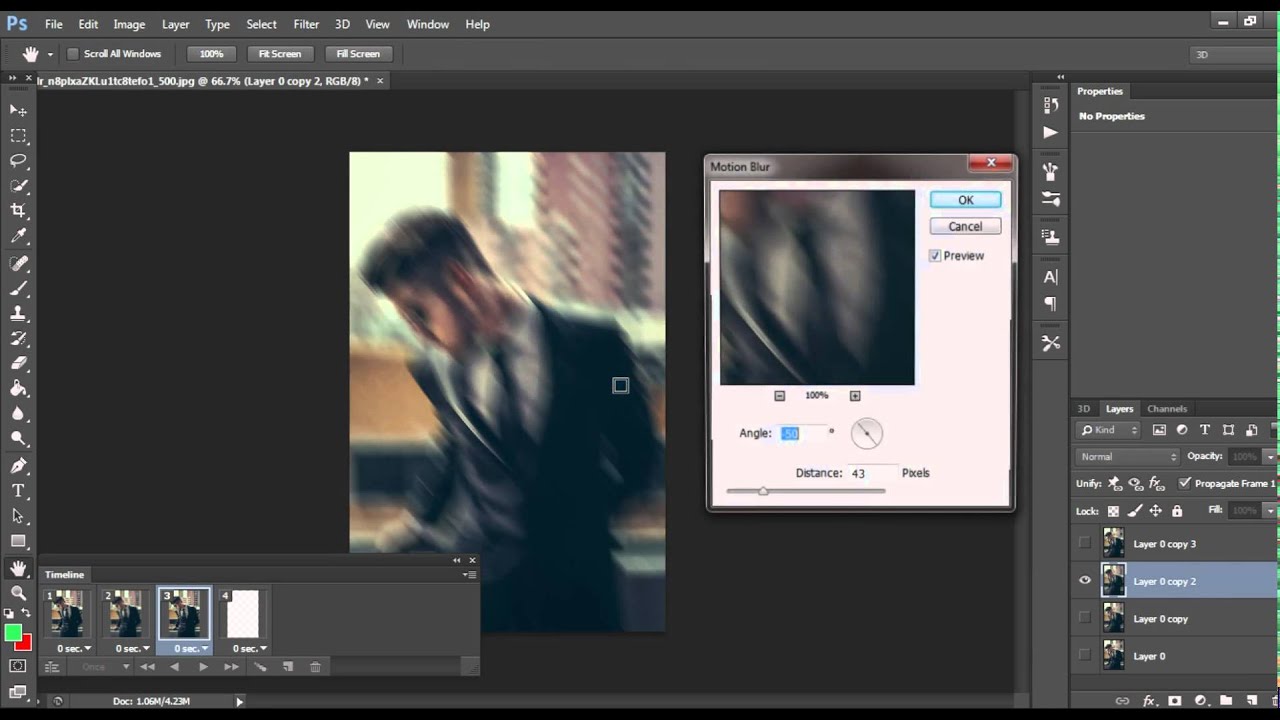This screenshot has height=720, width=1280.
Task: Select the Brush tool
Action: pyautogui.click(x=18, y=289)
